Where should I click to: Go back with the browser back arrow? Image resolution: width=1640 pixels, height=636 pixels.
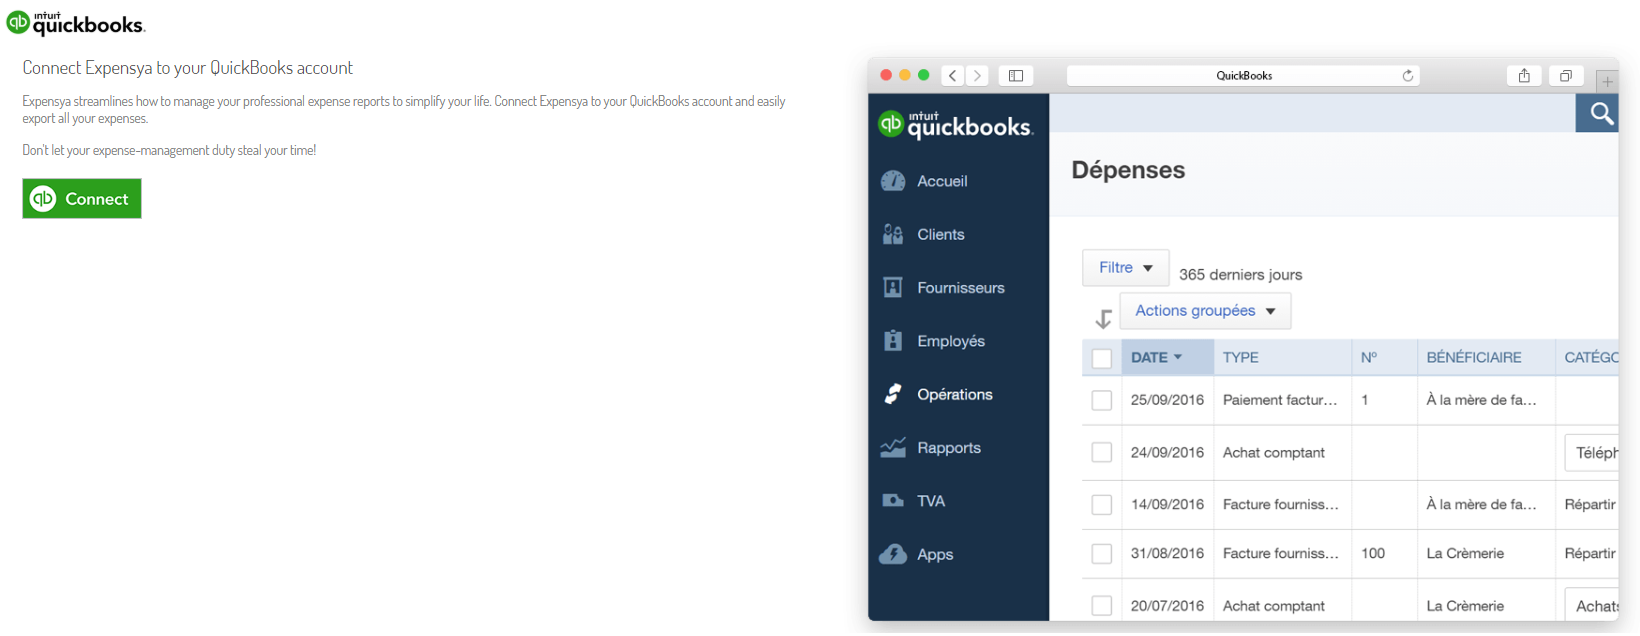click(953, 76)
